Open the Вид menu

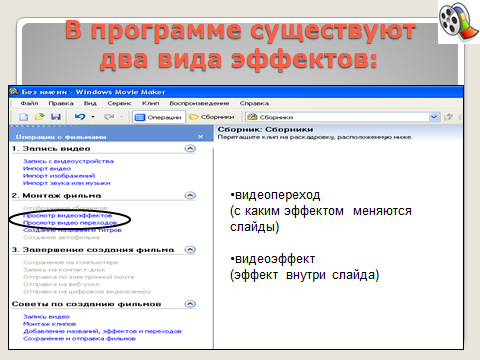90,104
